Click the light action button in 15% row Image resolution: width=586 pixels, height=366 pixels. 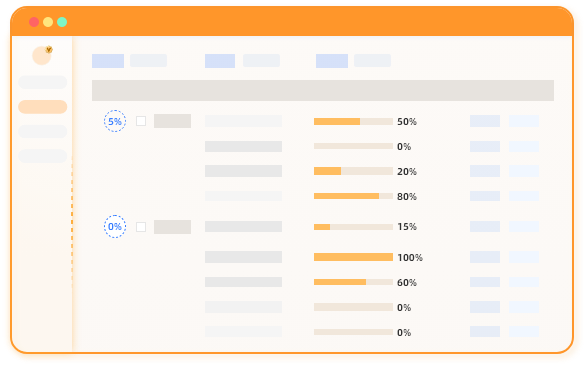pos(524,227)
